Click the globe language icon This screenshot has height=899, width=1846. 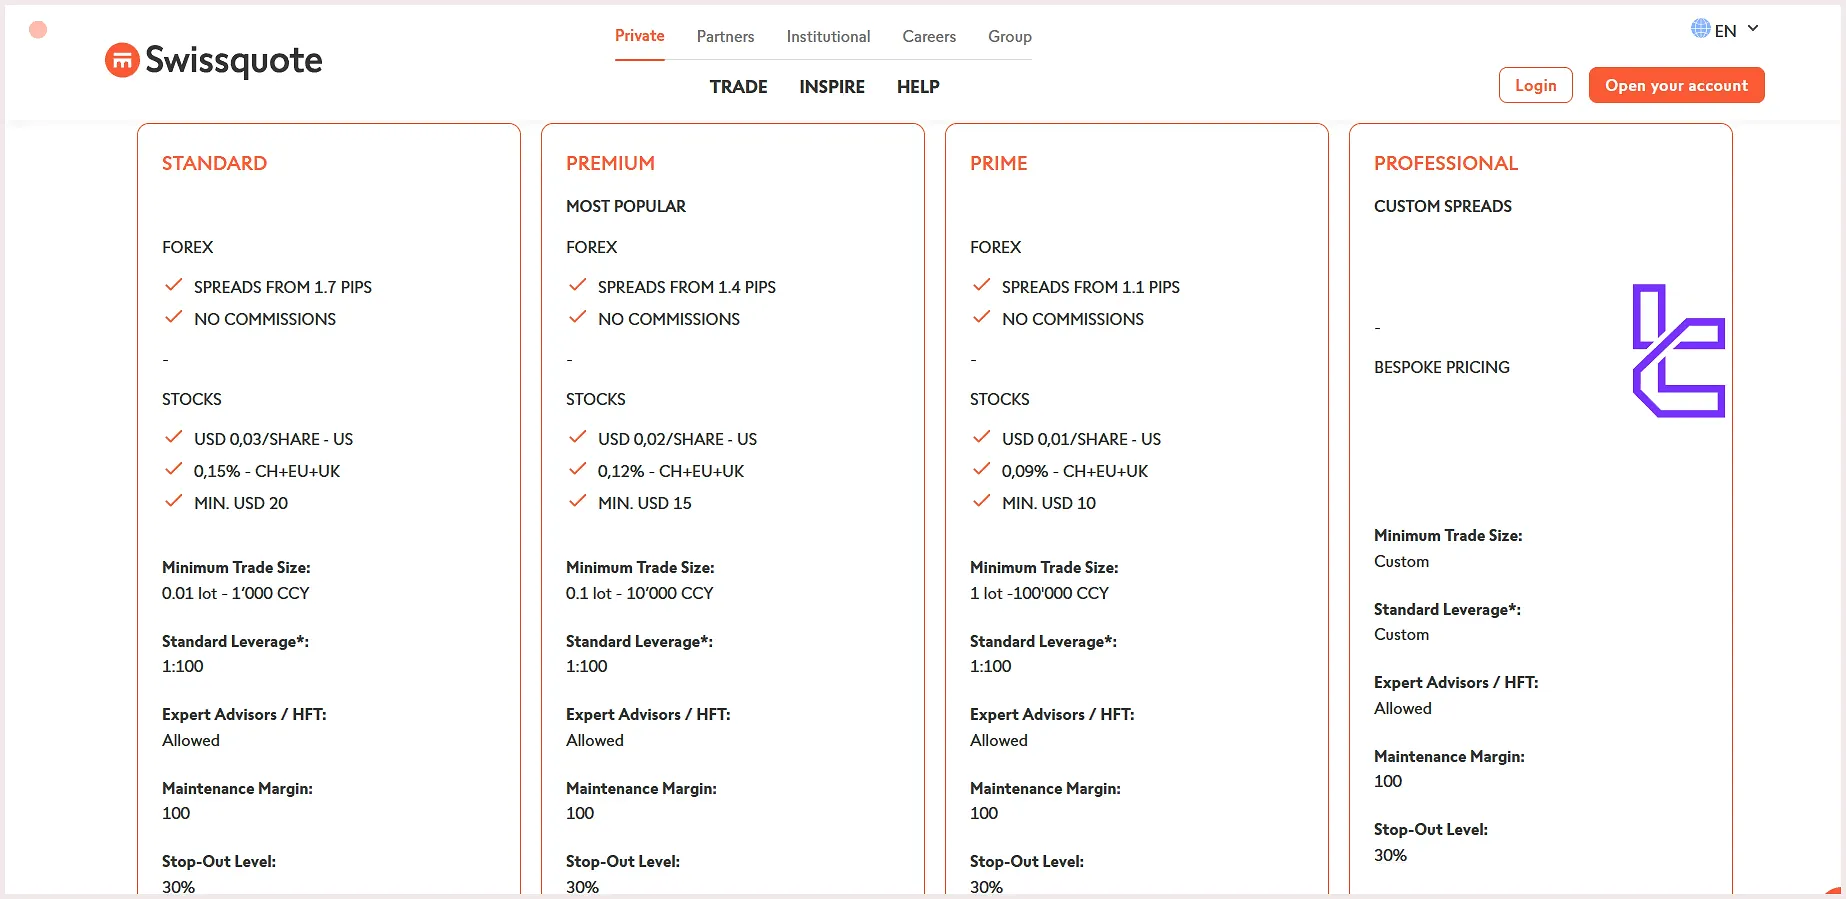[1700, 29]
